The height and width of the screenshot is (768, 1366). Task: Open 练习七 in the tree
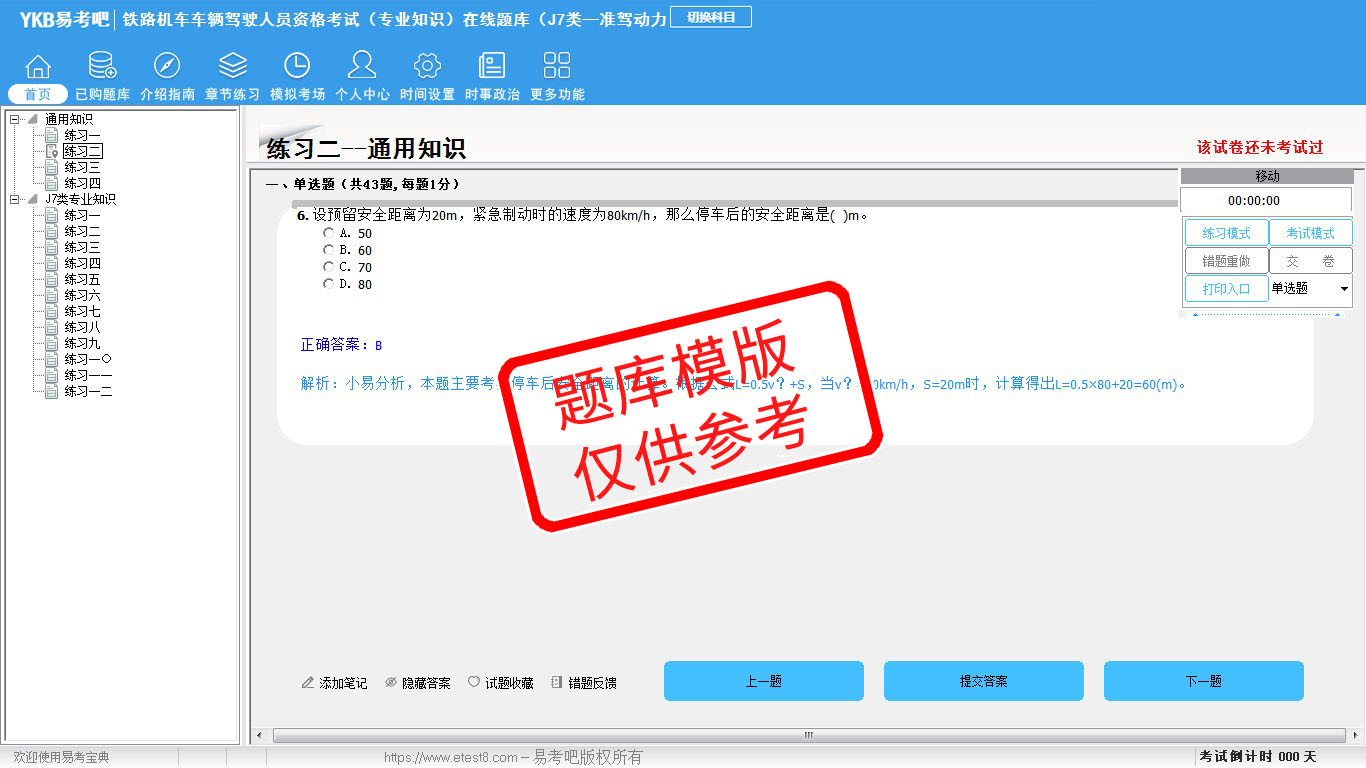pos(82,311)
